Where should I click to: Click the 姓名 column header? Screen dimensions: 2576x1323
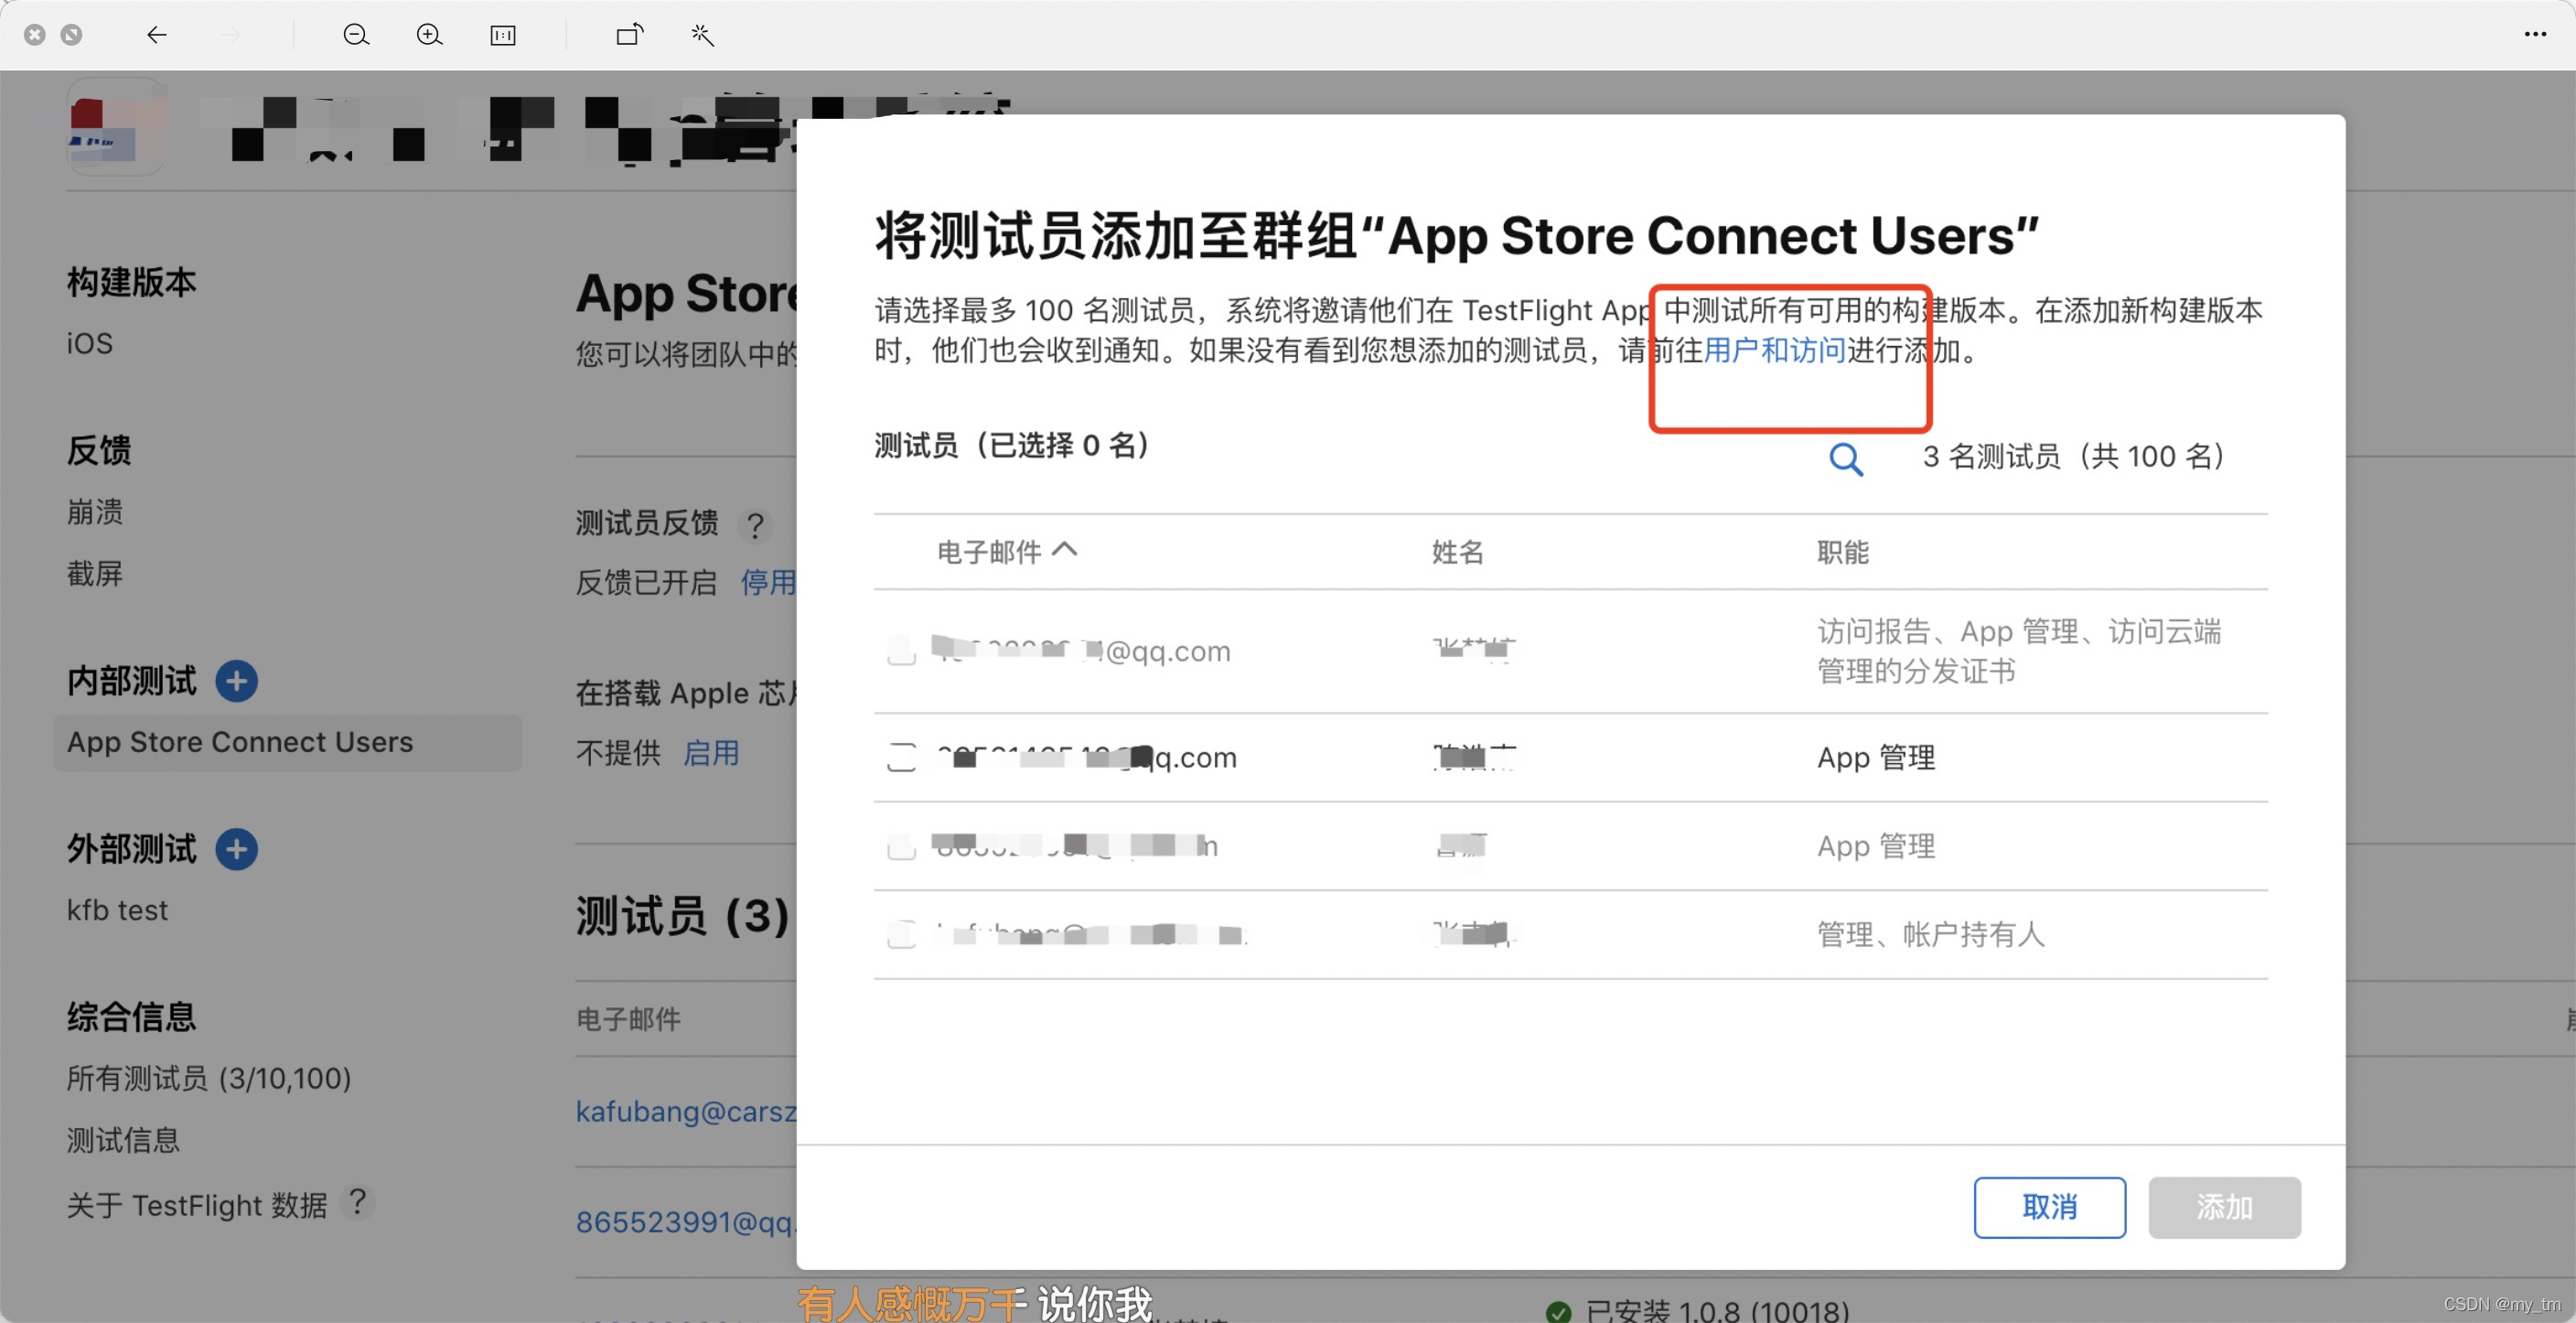pyautogui.click(x=1457, y=552)
